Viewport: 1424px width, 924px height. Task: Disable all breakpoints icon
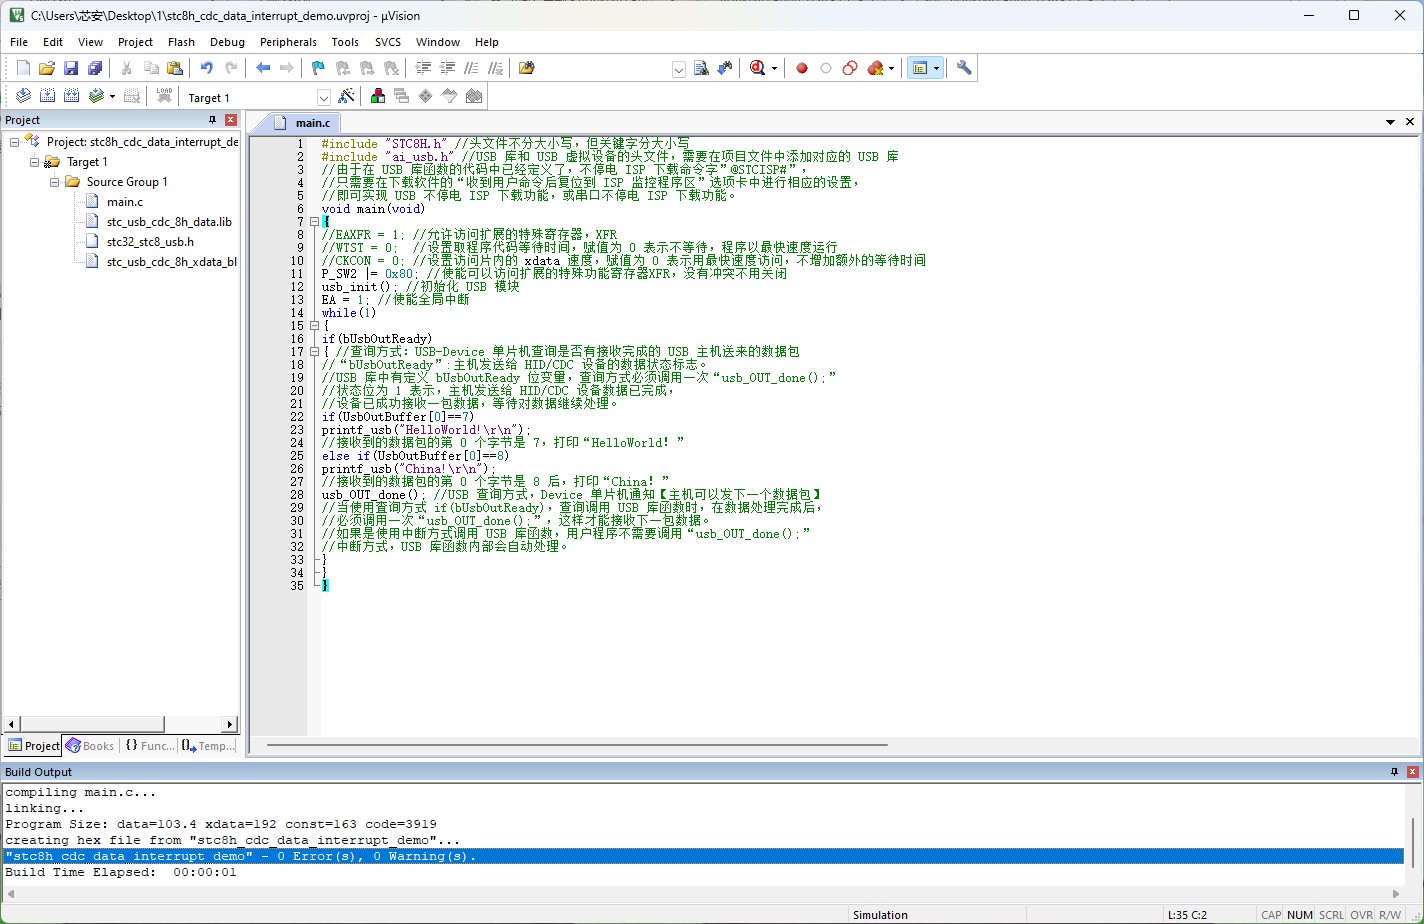click(x=850, y=68)
